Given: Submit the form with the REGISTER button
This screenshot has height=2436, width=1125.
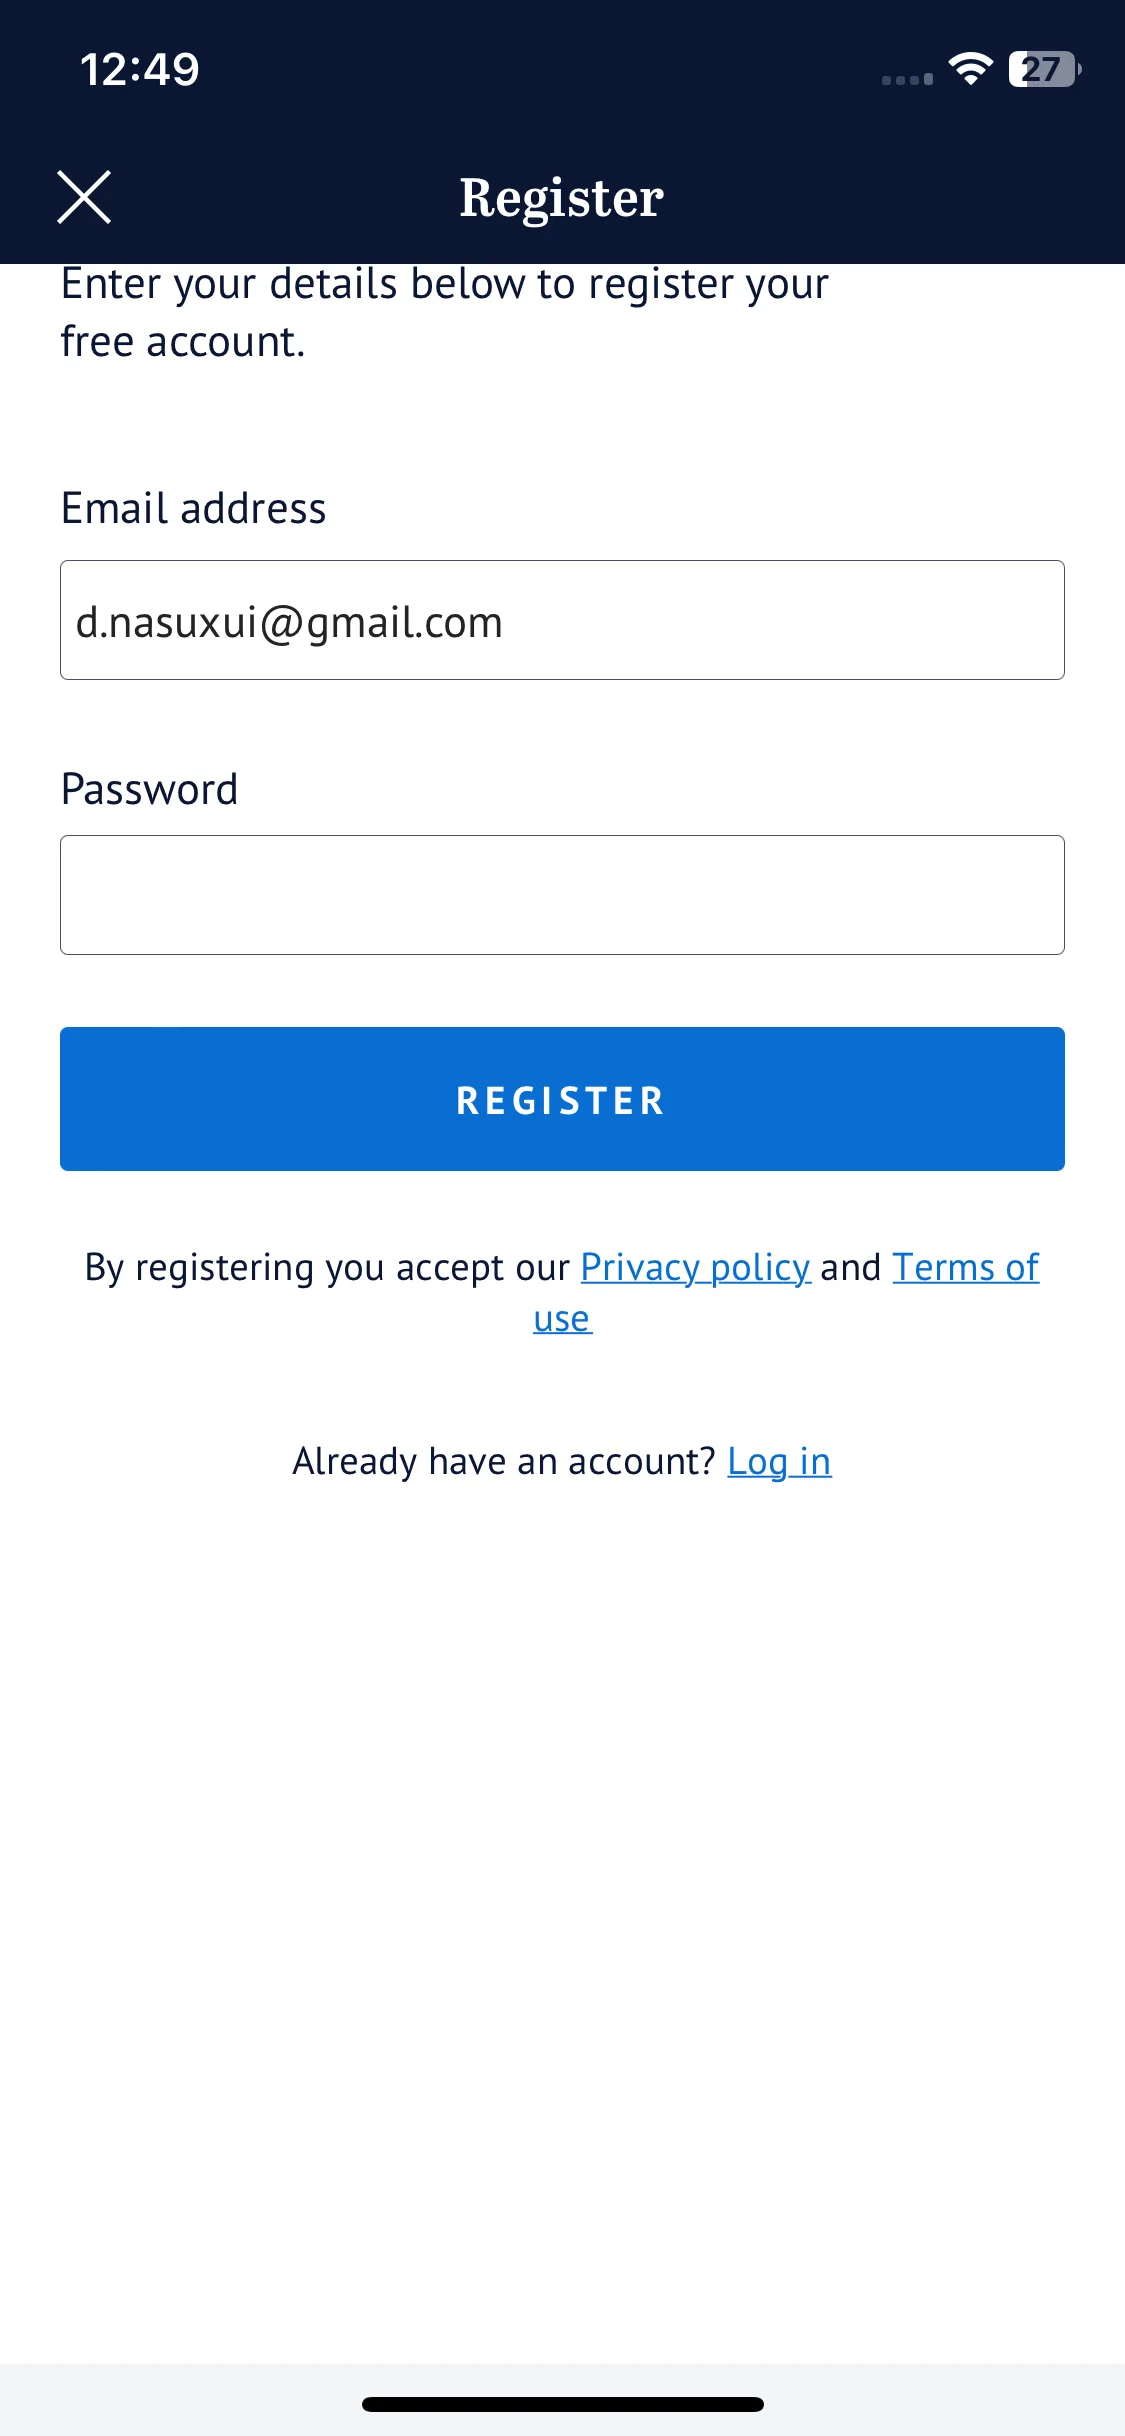Looking at the screenshot, I should [562, 1099].
